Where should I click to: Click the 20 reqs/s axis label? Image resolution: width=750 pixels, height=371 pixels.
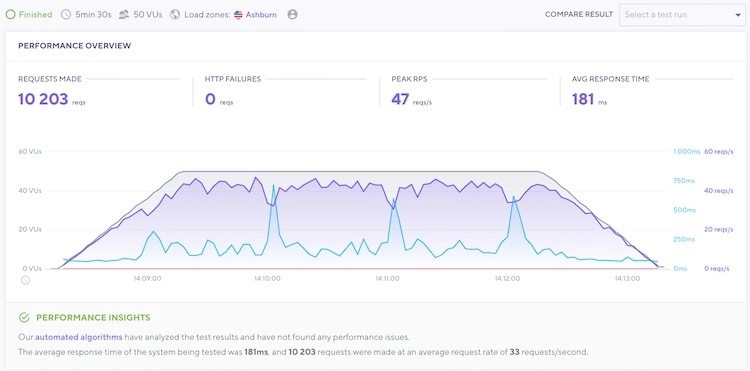pyautogui.click(x=719, y=229)
